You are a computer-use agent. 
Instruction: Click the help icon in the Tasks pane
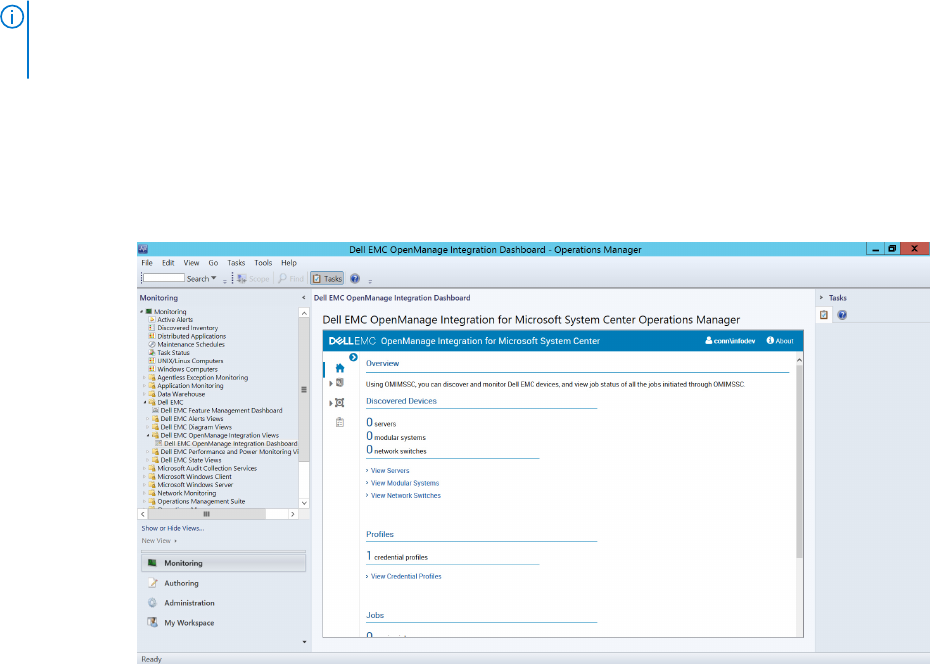click(842, 315)
